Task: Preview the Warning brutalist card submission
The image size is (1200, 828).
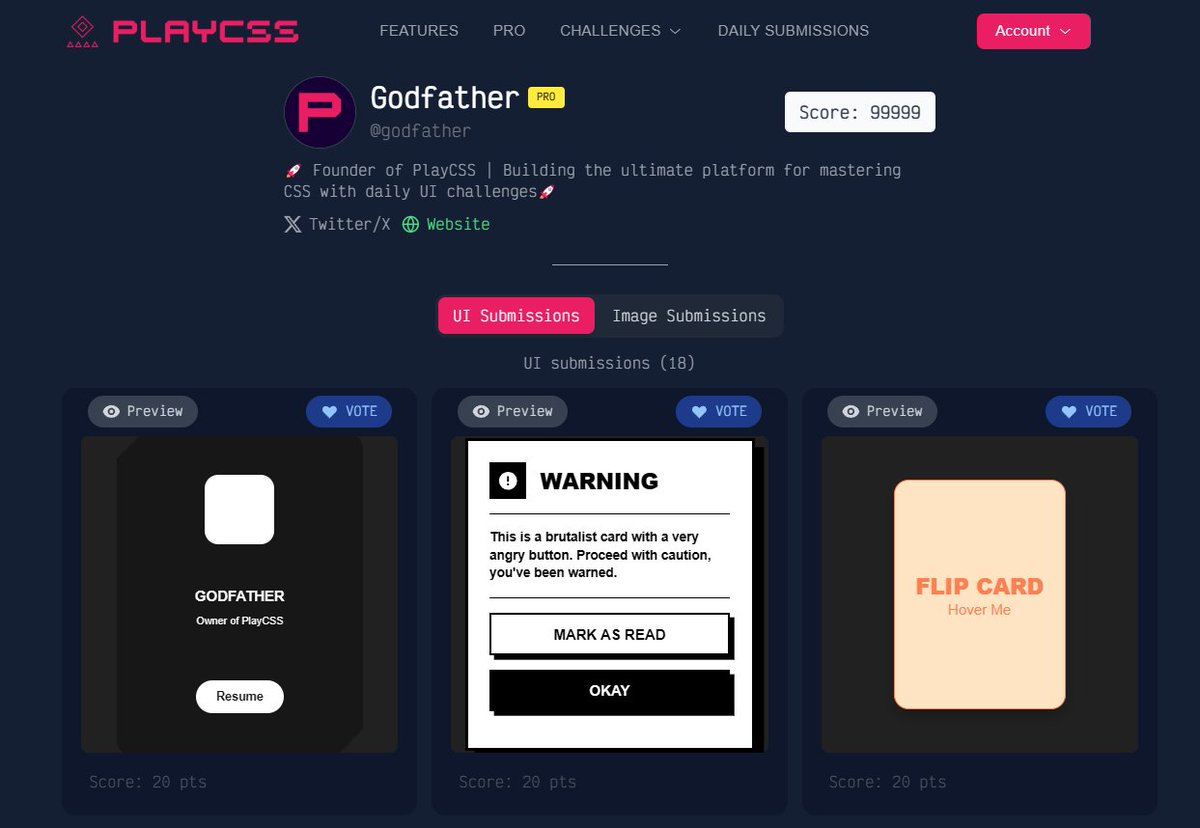Action: (x=512, y=411)
